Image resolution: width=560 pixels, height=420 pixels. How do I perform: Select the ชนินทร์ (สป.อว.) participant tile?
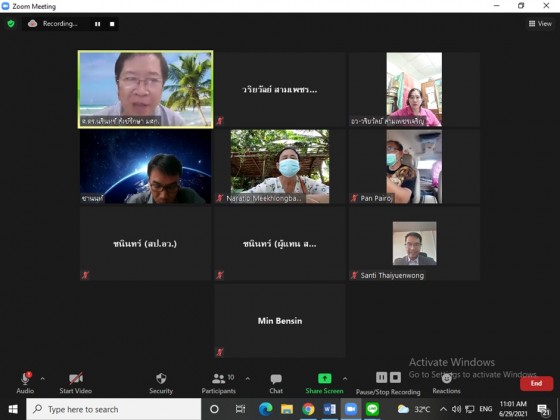tap(146, 244)
